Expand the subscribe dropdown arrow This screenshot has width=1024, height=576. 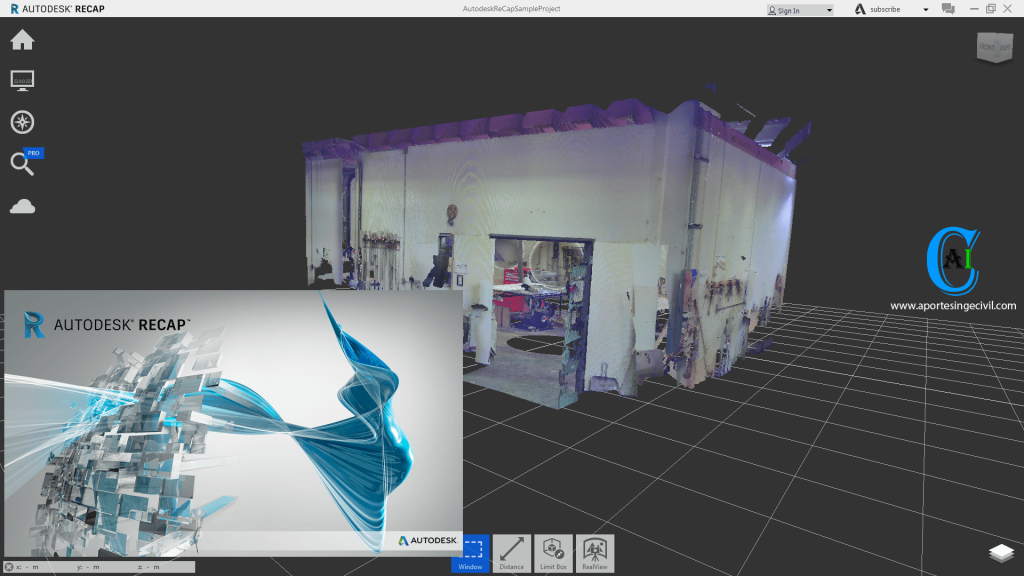click(924, 9)
